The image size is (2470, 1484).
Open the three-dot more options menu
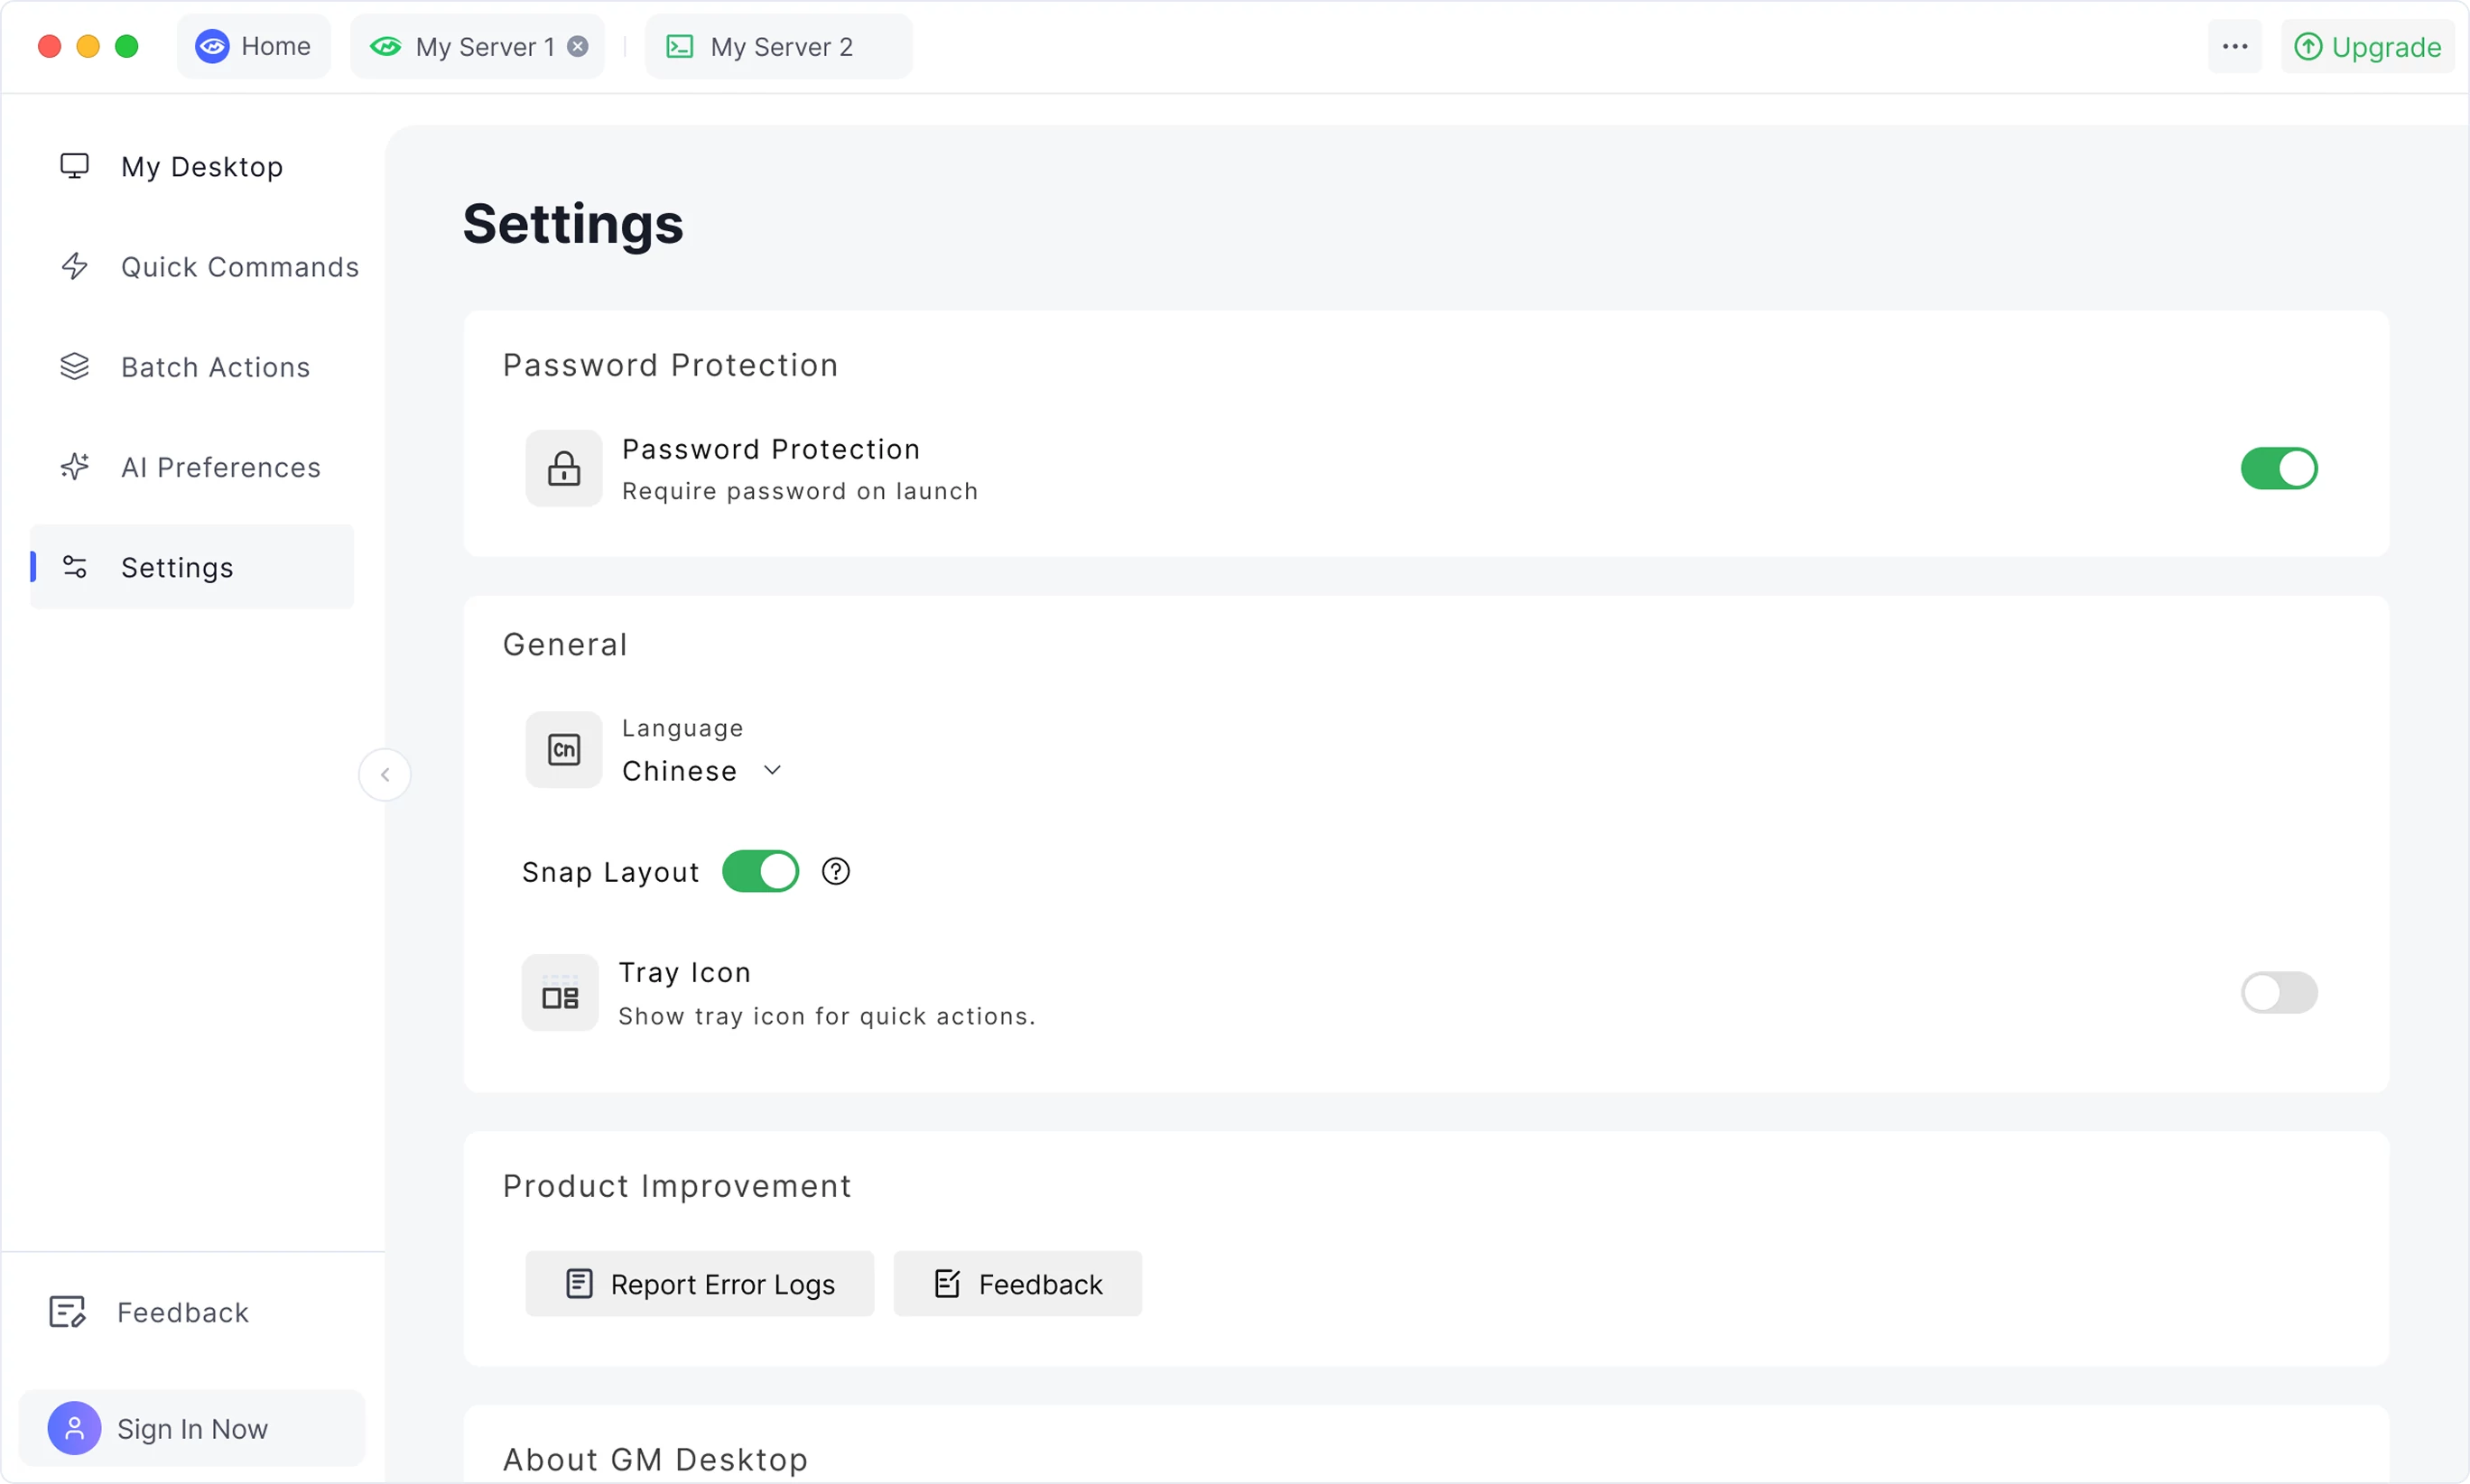pyautogui.click(x=2235, y=46)
